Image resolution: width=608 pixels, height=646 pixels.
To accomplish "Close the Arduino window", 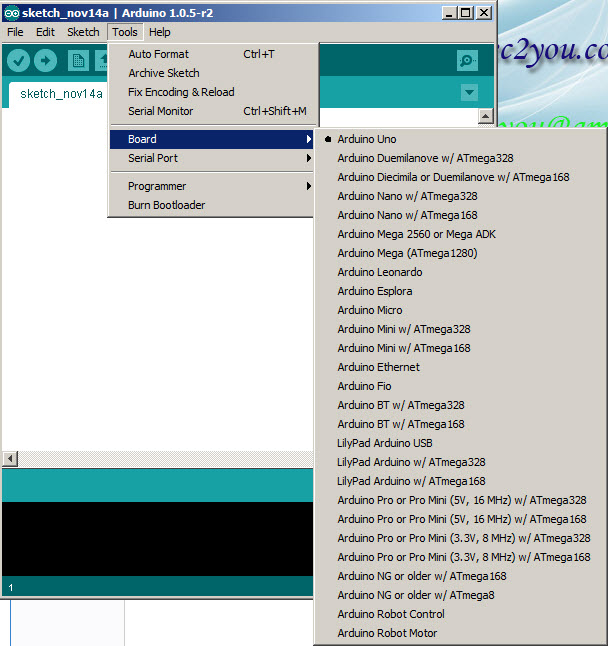I will 484,13.
